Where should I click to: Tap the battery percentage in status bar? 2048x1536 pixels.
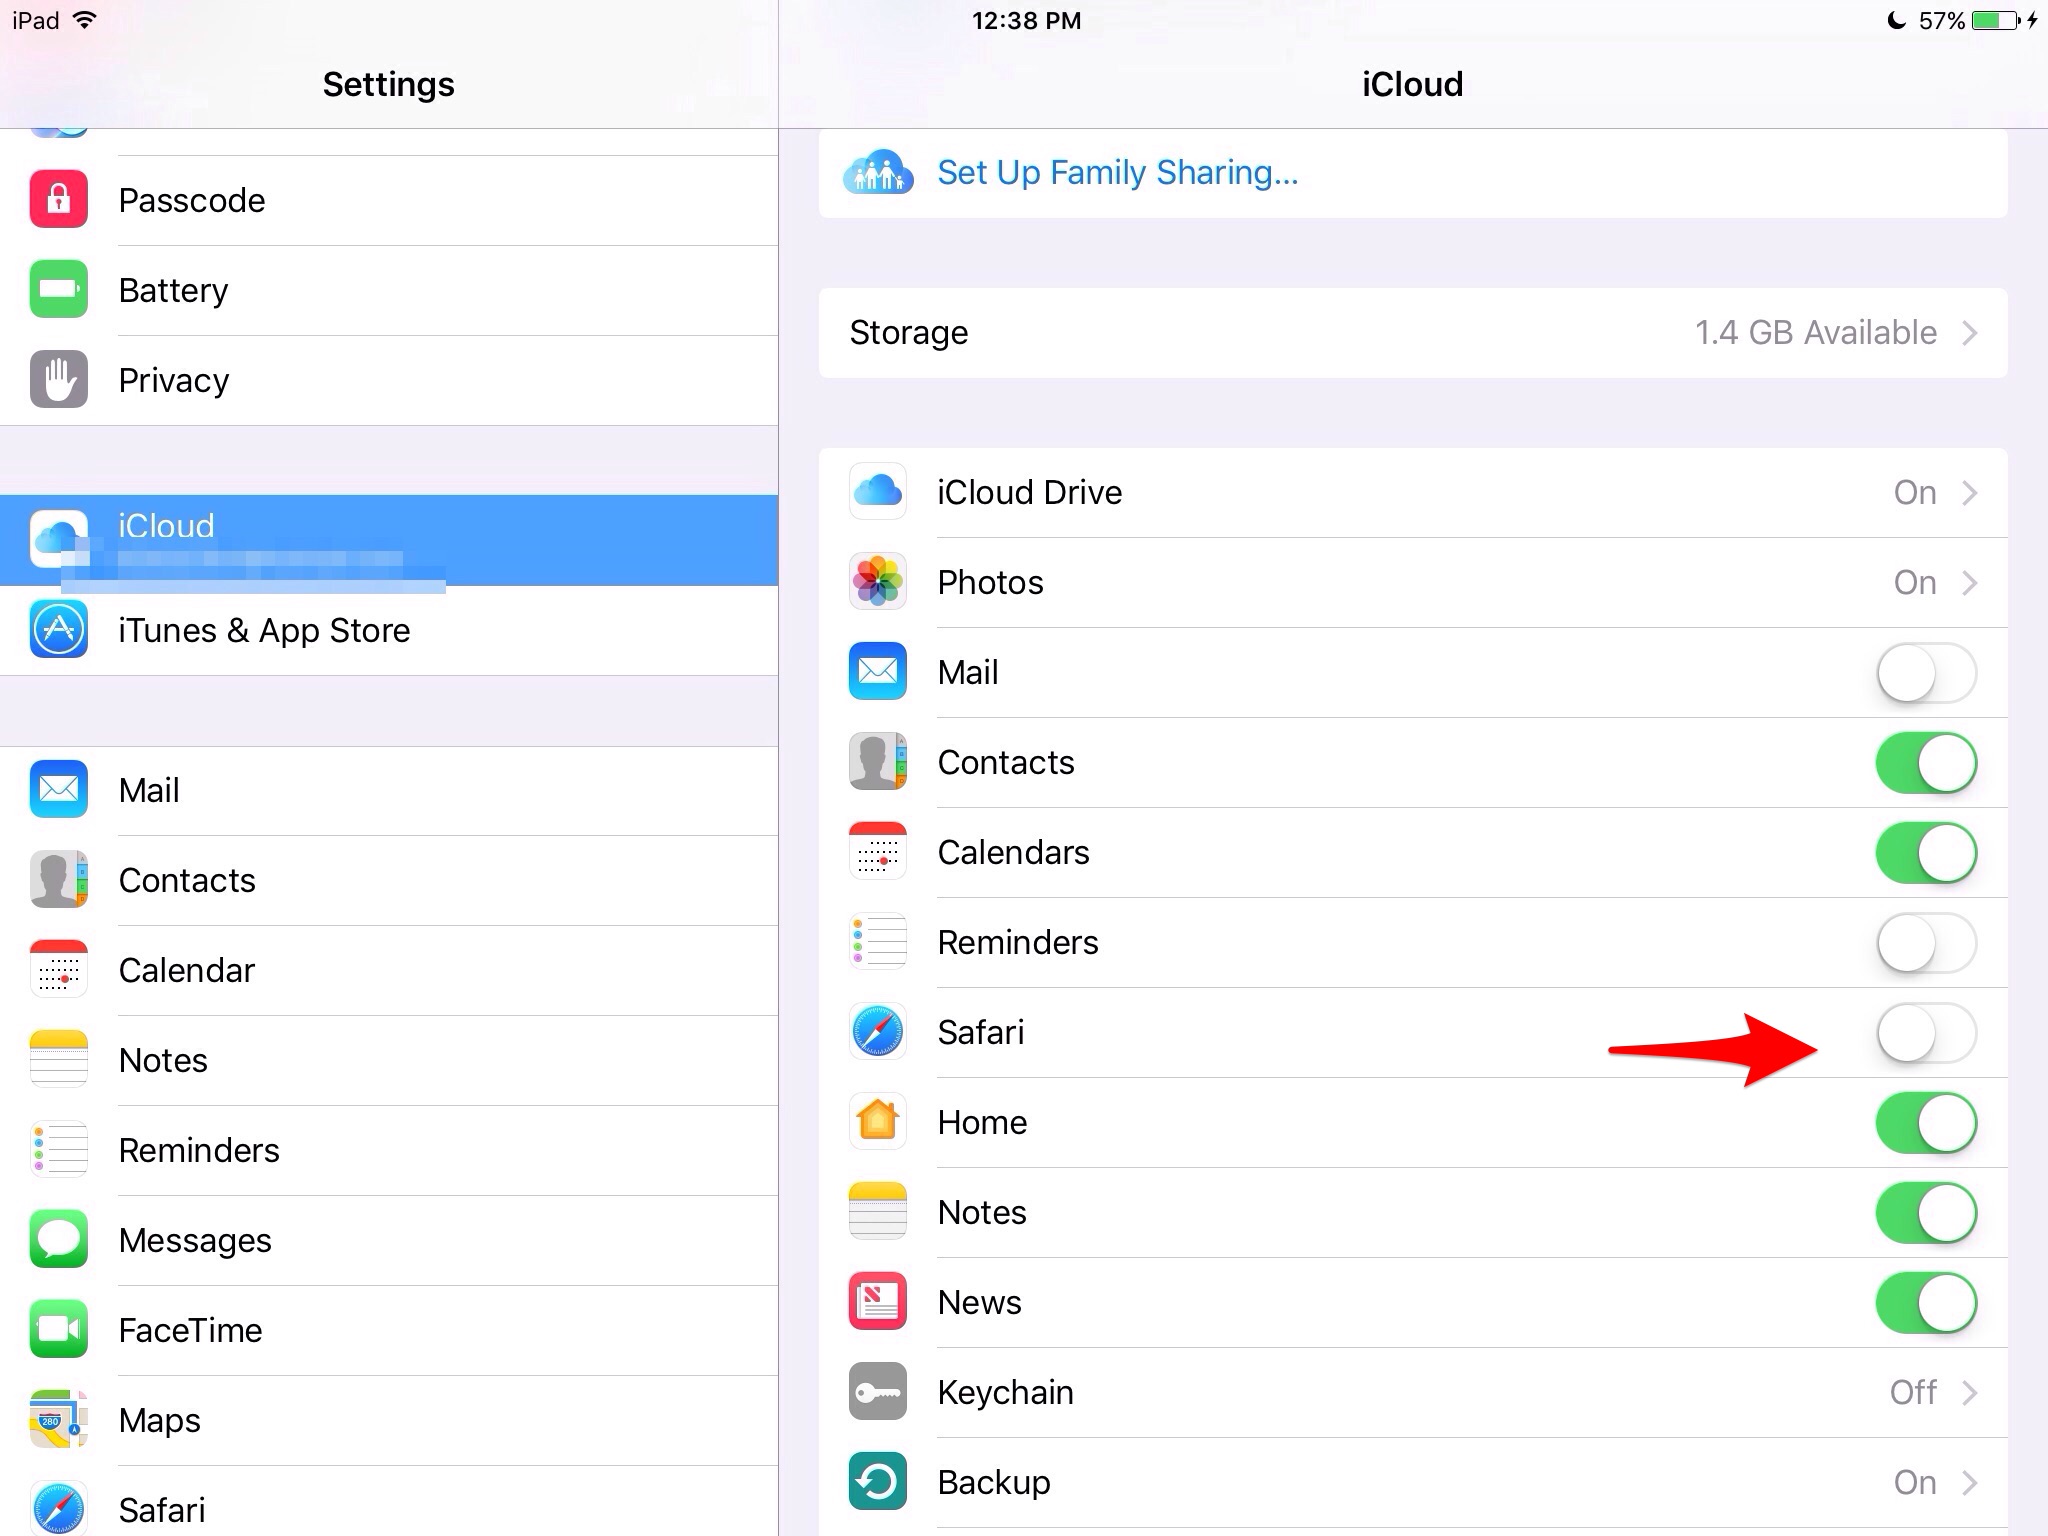click(1941, 21)
